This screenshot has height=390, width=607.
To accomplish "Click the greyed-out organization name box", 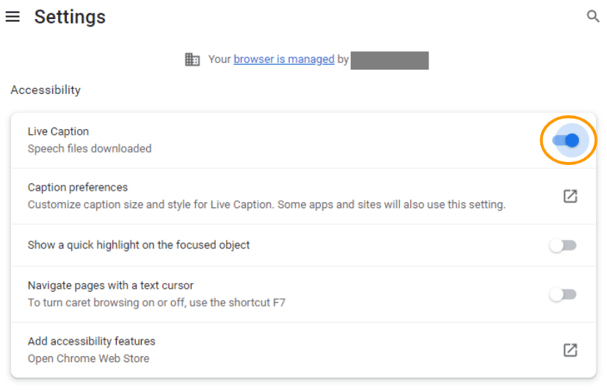I will coord(389,60).
